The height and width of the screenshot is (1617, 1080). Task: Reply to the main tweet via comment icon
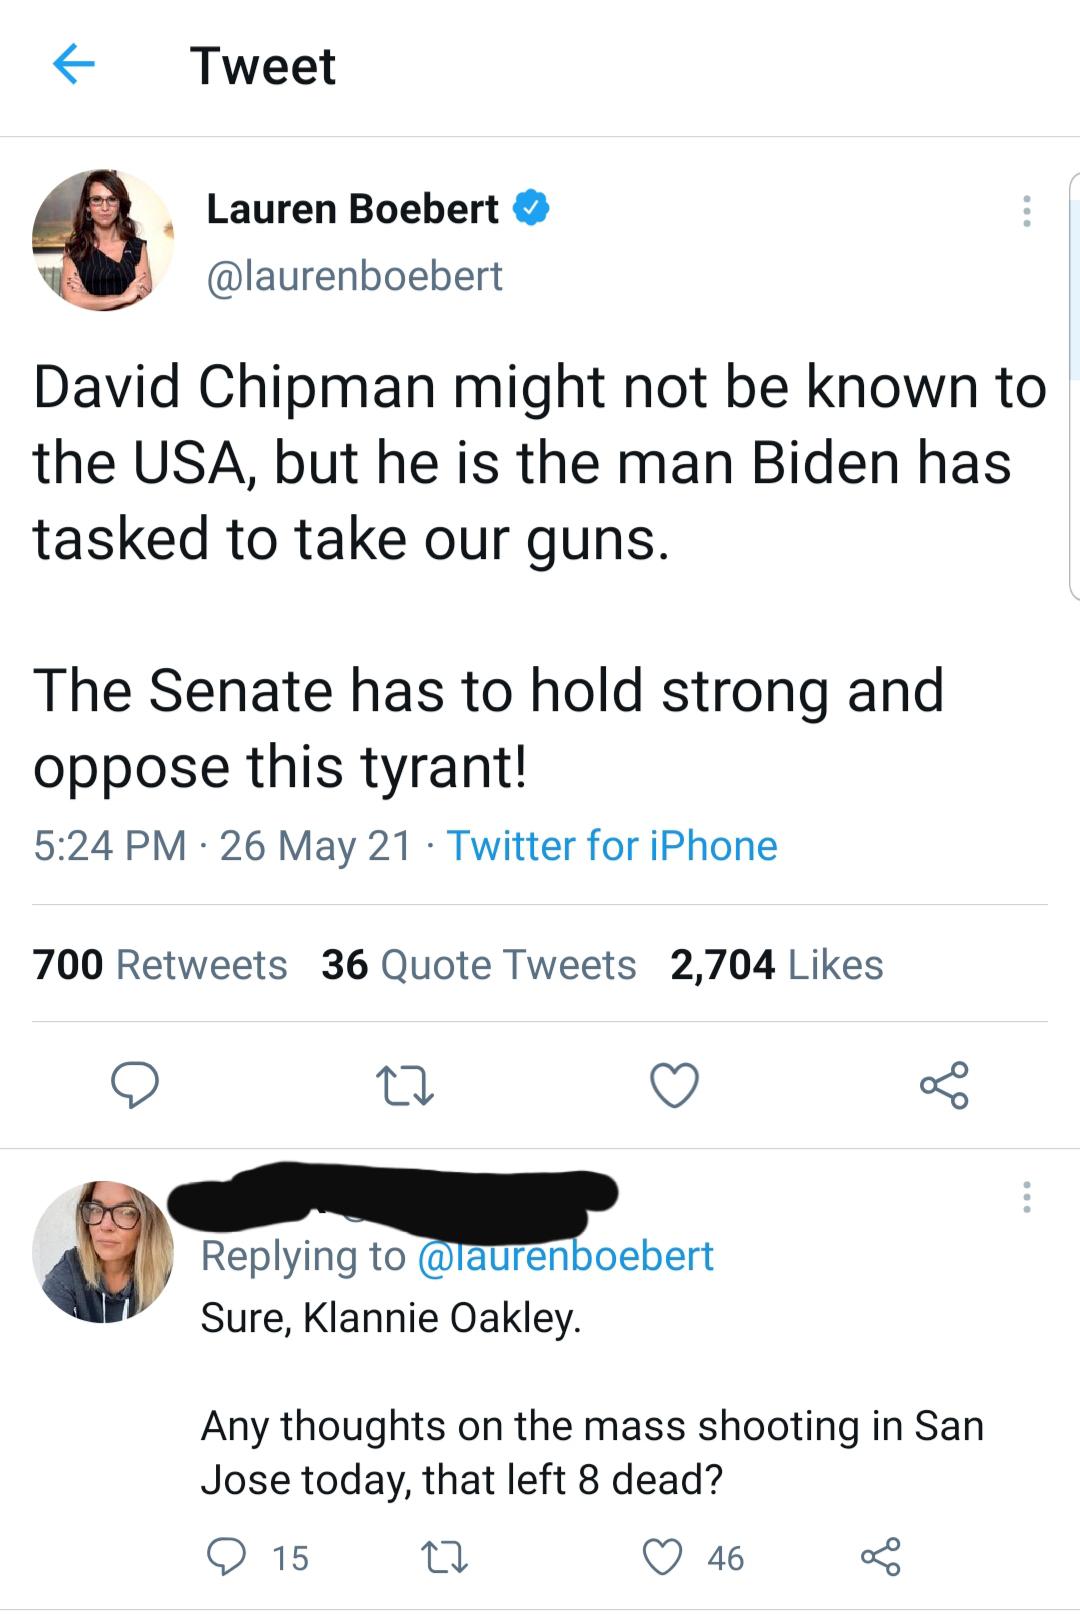tap(134, 1085)
